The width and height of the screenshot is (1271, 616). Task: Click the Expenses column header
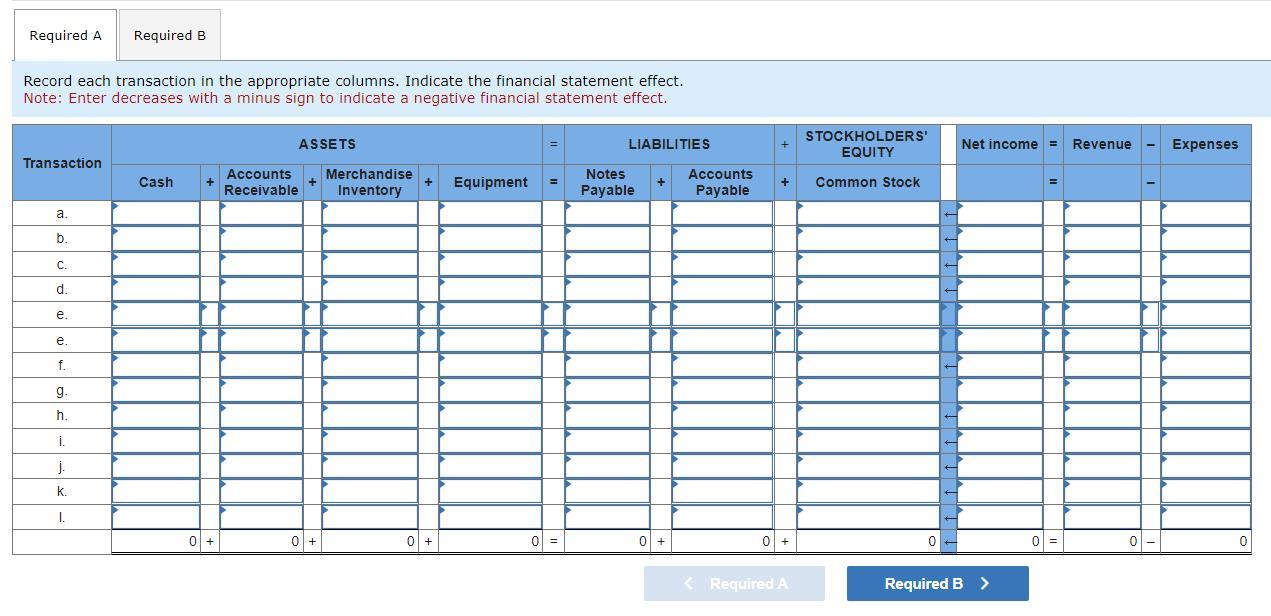(1205, 144)
